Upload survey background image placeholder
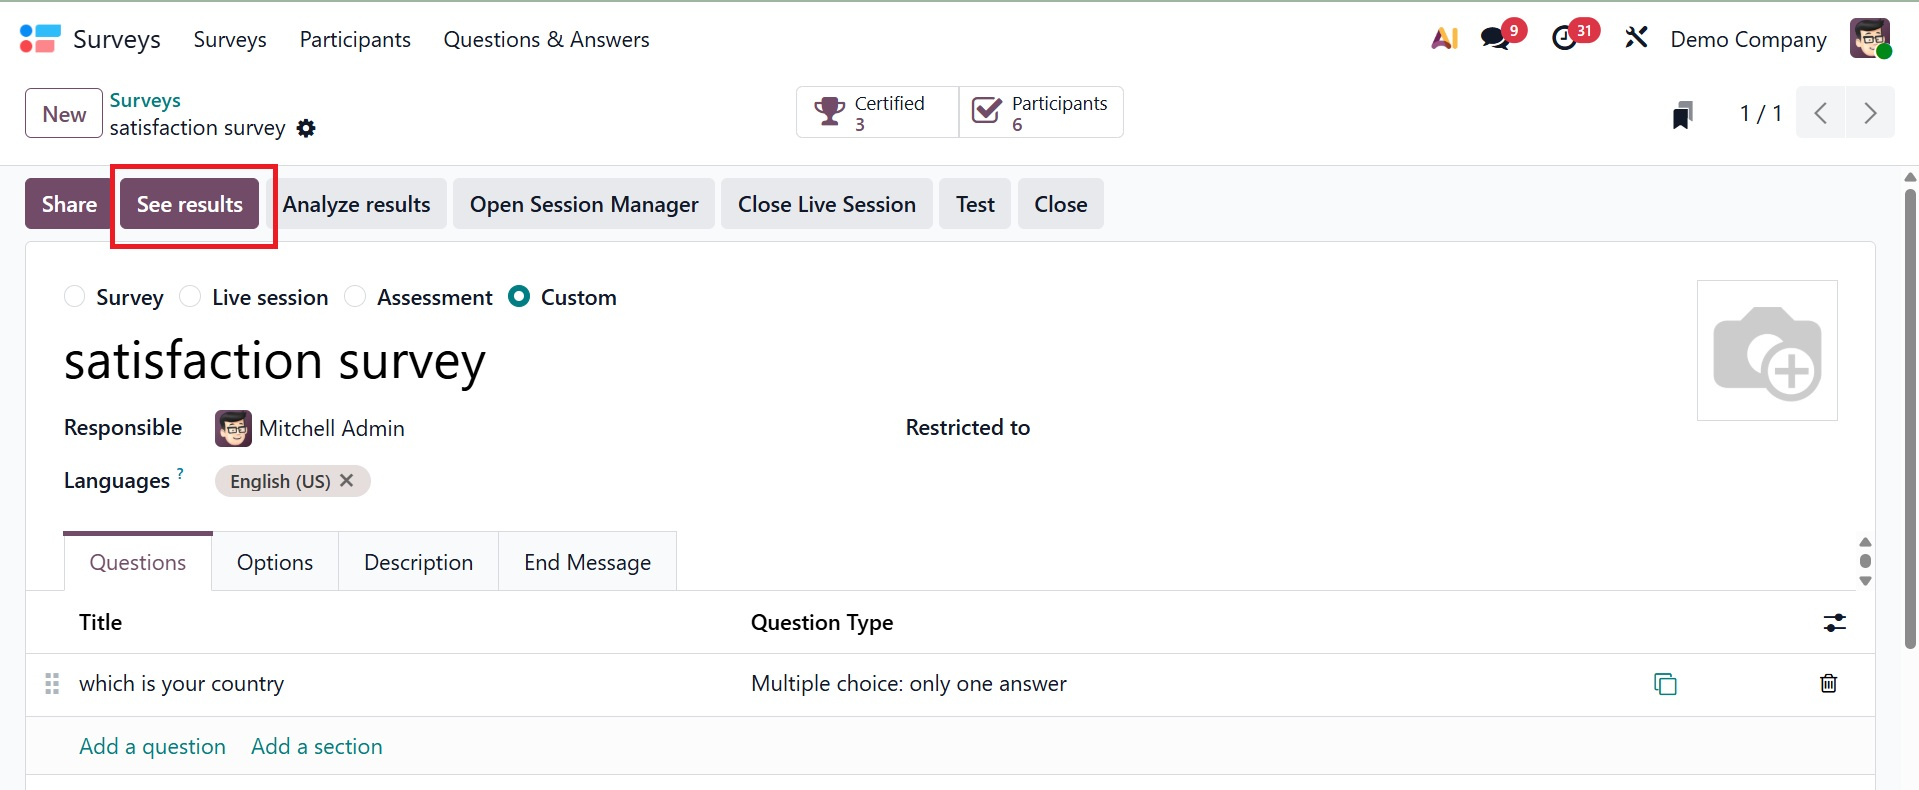1919x790 pixels. pyautogui.click(x=1767, y=351)
